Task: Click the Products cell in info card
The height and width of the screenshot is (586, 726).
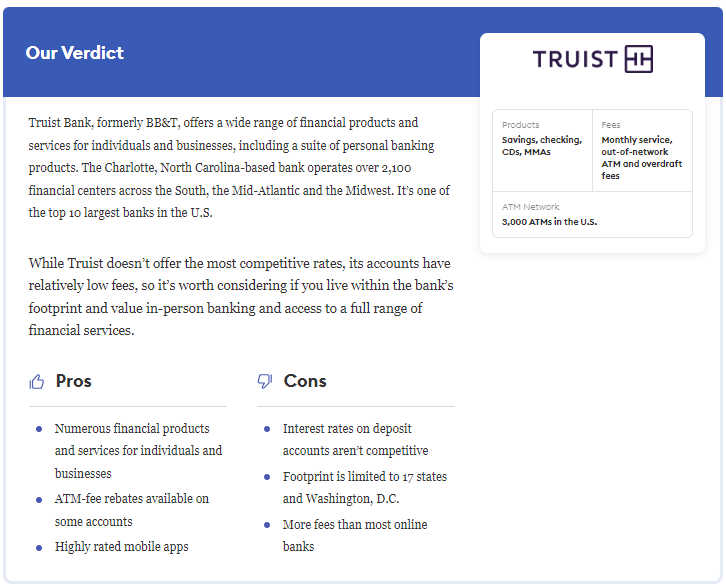Action: click(543, 150)
